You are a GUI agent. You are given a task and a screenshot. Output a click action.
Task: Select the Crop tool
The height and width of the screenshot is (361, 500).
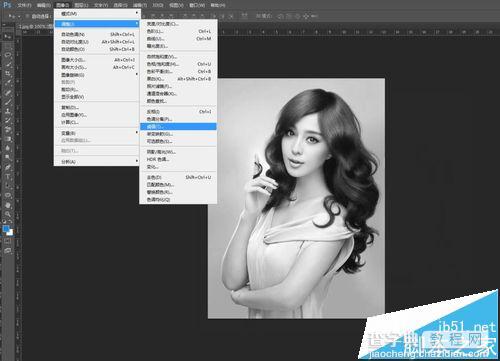(8, 74)
